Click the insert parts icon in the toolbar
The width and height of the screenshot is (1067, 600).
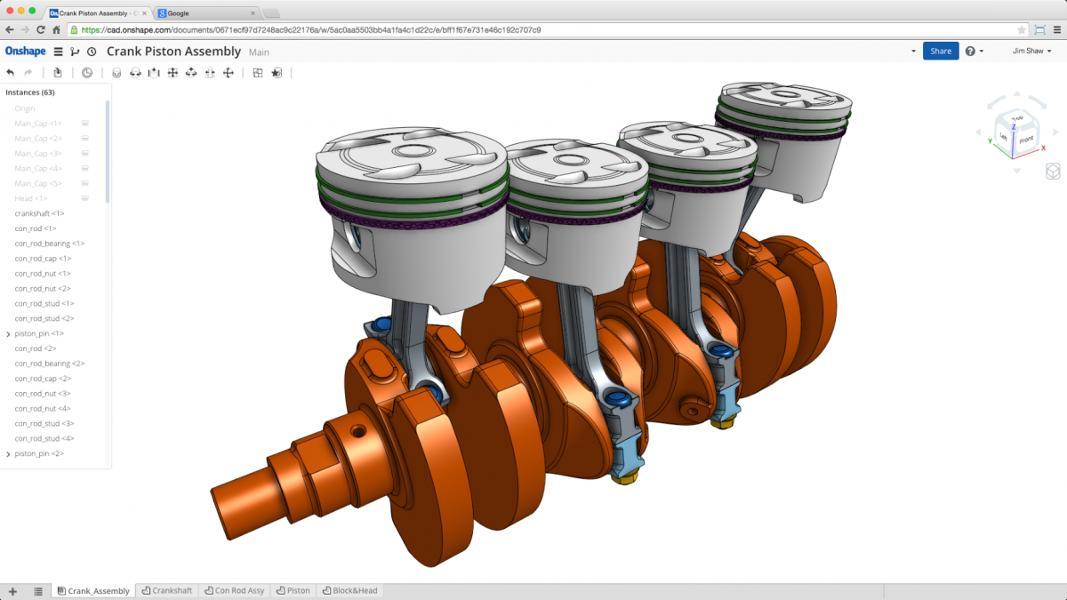58,73
